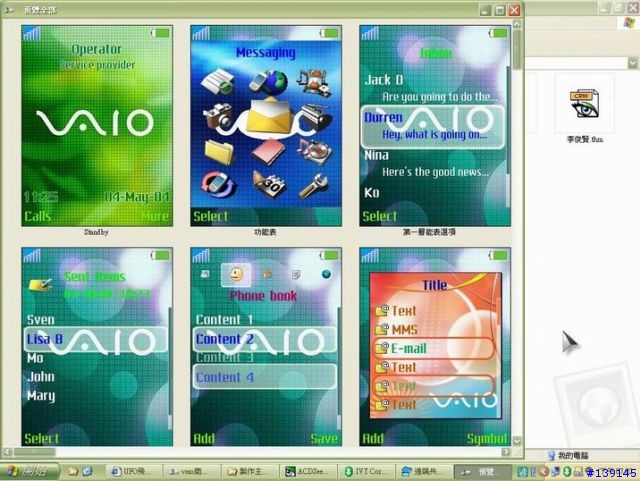Click the signal bars icon in Standby preview
The image size is (640, 481).
click(32, 34)
